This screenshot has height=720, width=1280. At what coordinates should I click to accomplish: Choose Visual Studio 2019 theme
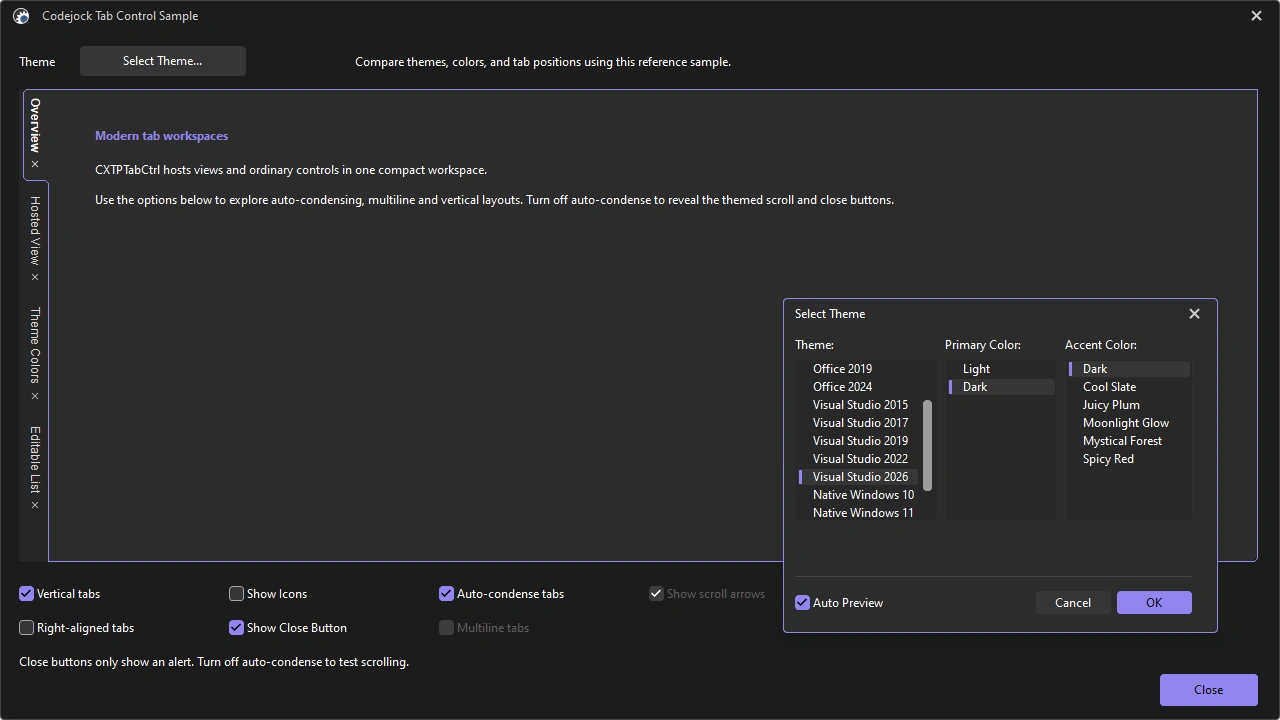pyautogui.click(x=858, y=441)
